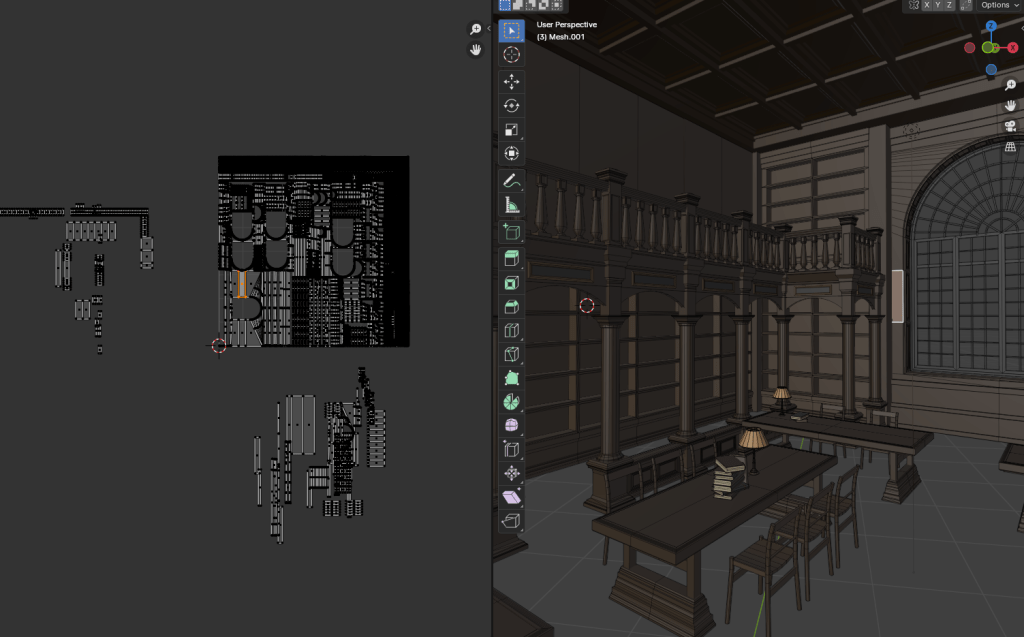The width and height of the screenshot is (1024, 637).
Task: Activate the 3D Cursor tool
Action: point(511,55)
